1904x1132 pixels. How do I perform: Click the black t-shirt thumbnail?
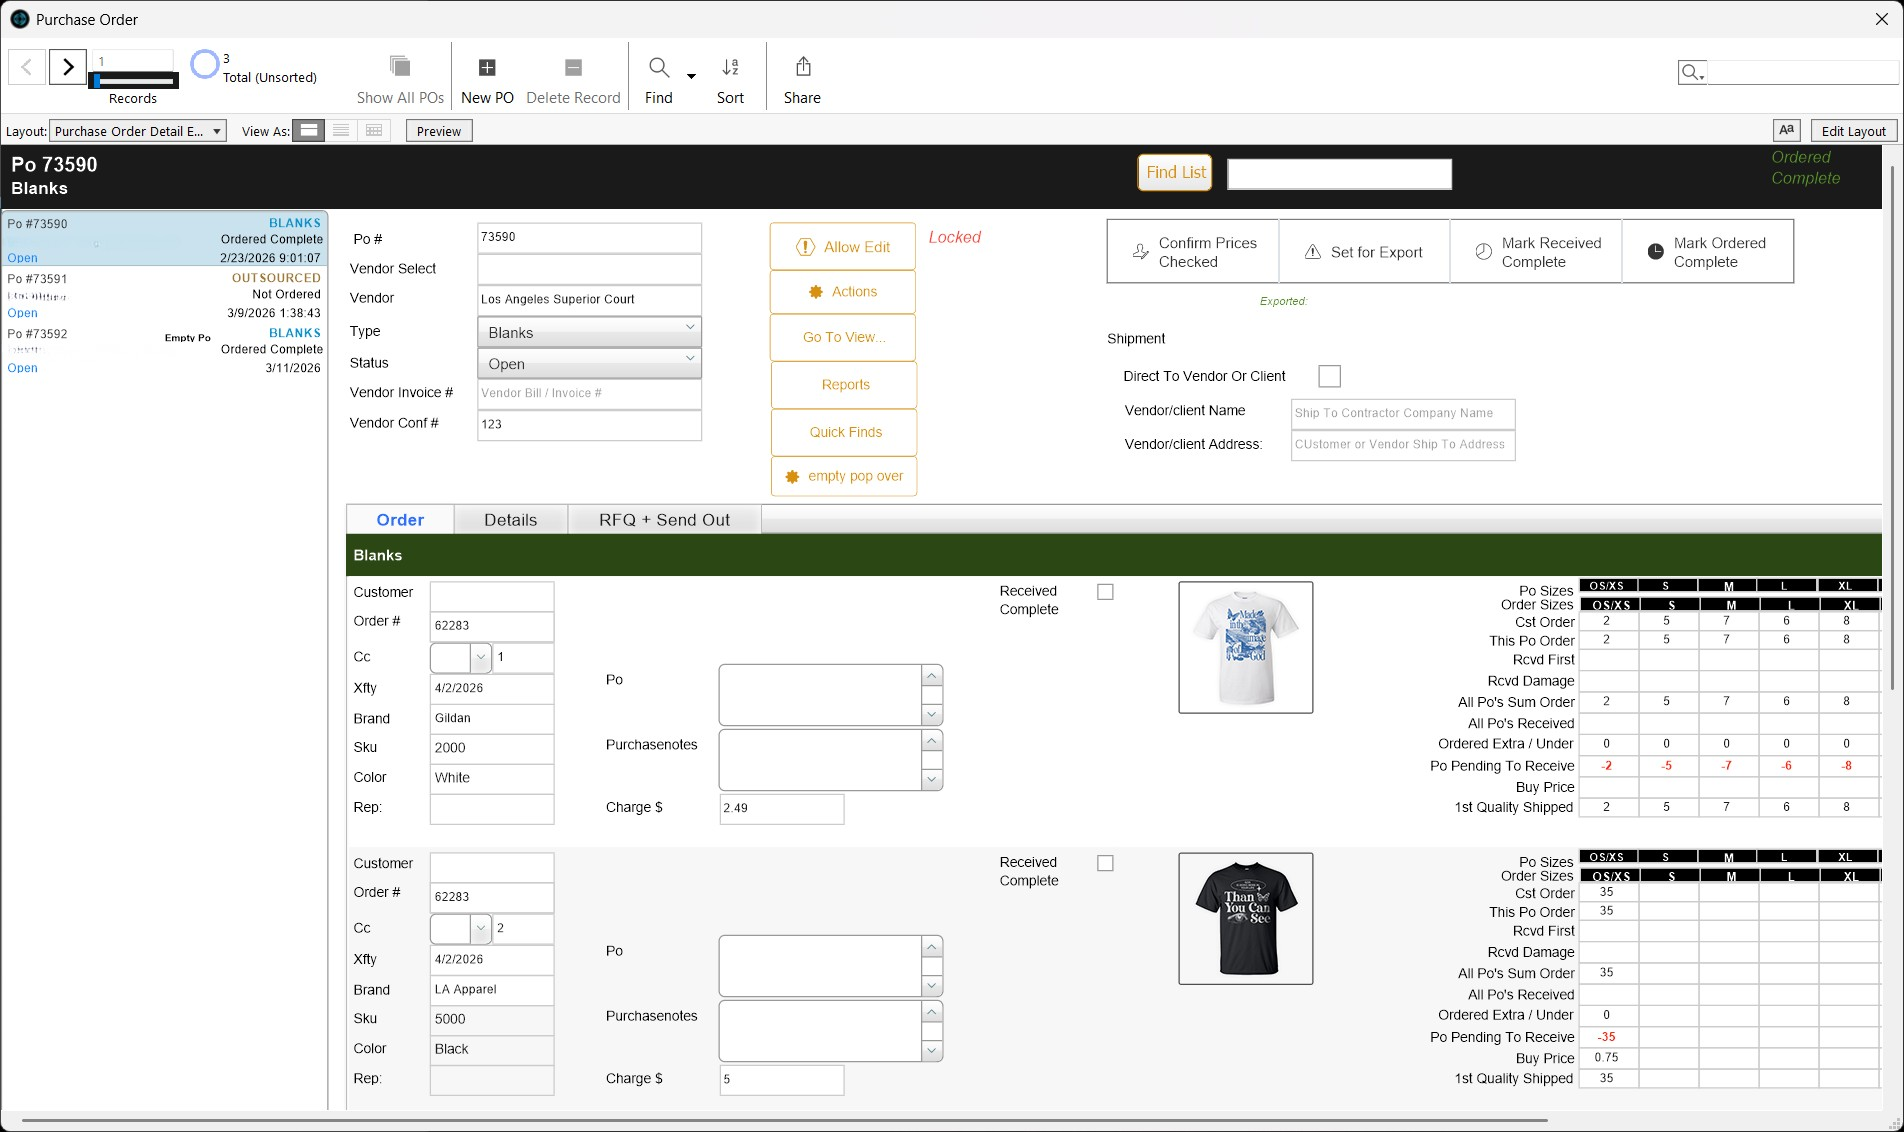pos(1245,918)
